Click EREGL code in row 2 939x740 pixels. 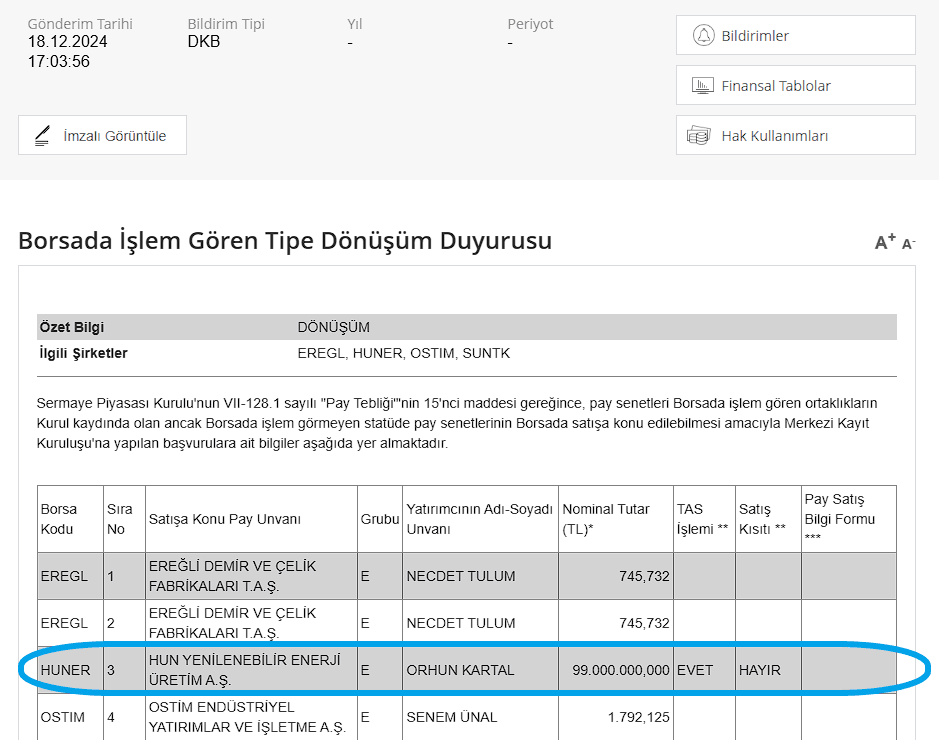(64, 623)
